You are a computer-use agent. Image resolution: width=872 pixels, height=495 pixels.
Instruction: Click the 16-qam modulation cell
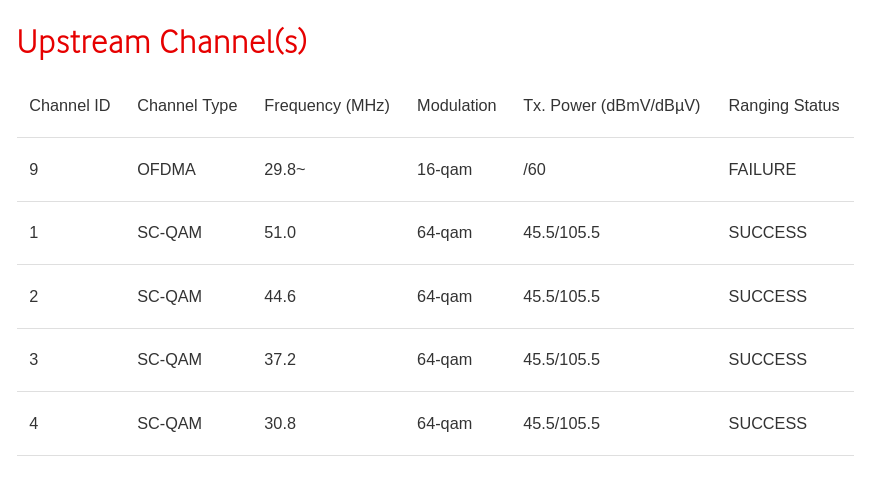point(444,169)
